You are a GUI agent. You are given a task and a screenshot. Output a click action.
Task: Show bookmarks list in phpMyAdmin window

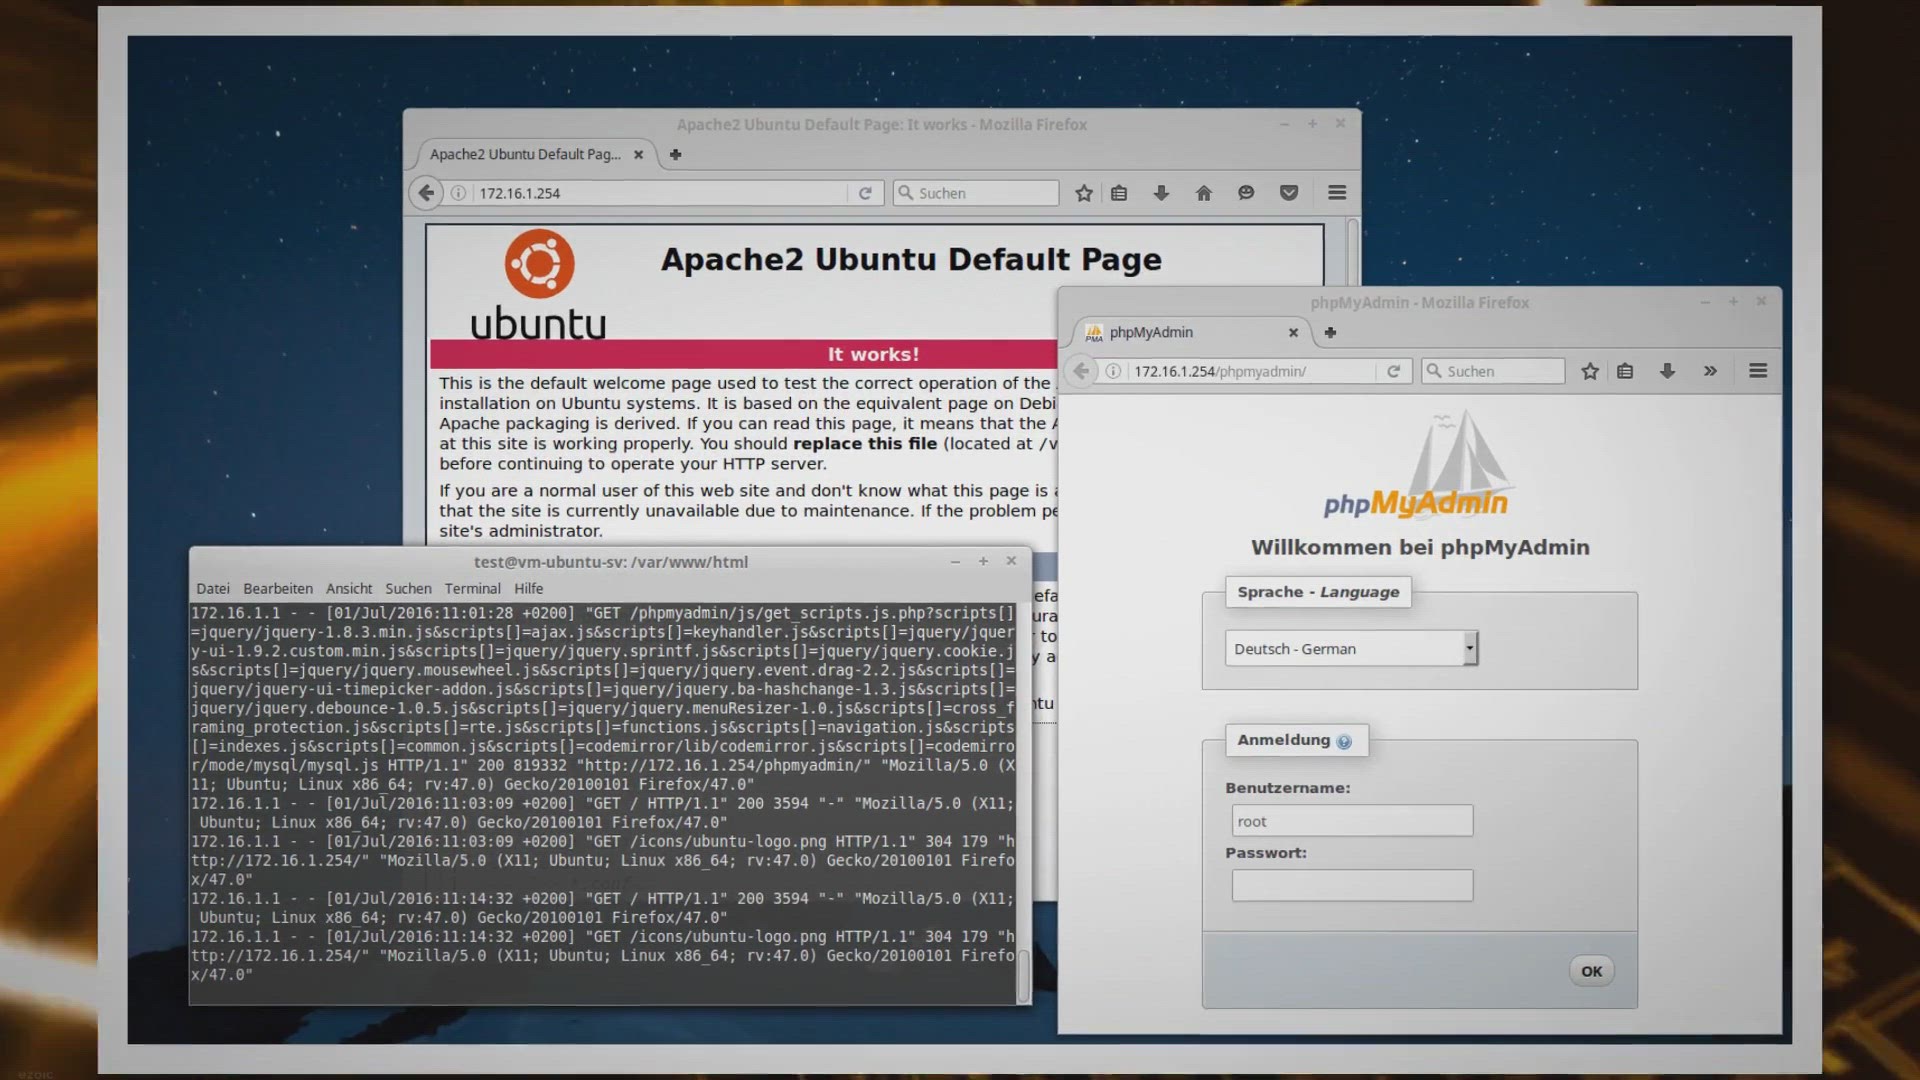pos(1625,371)
